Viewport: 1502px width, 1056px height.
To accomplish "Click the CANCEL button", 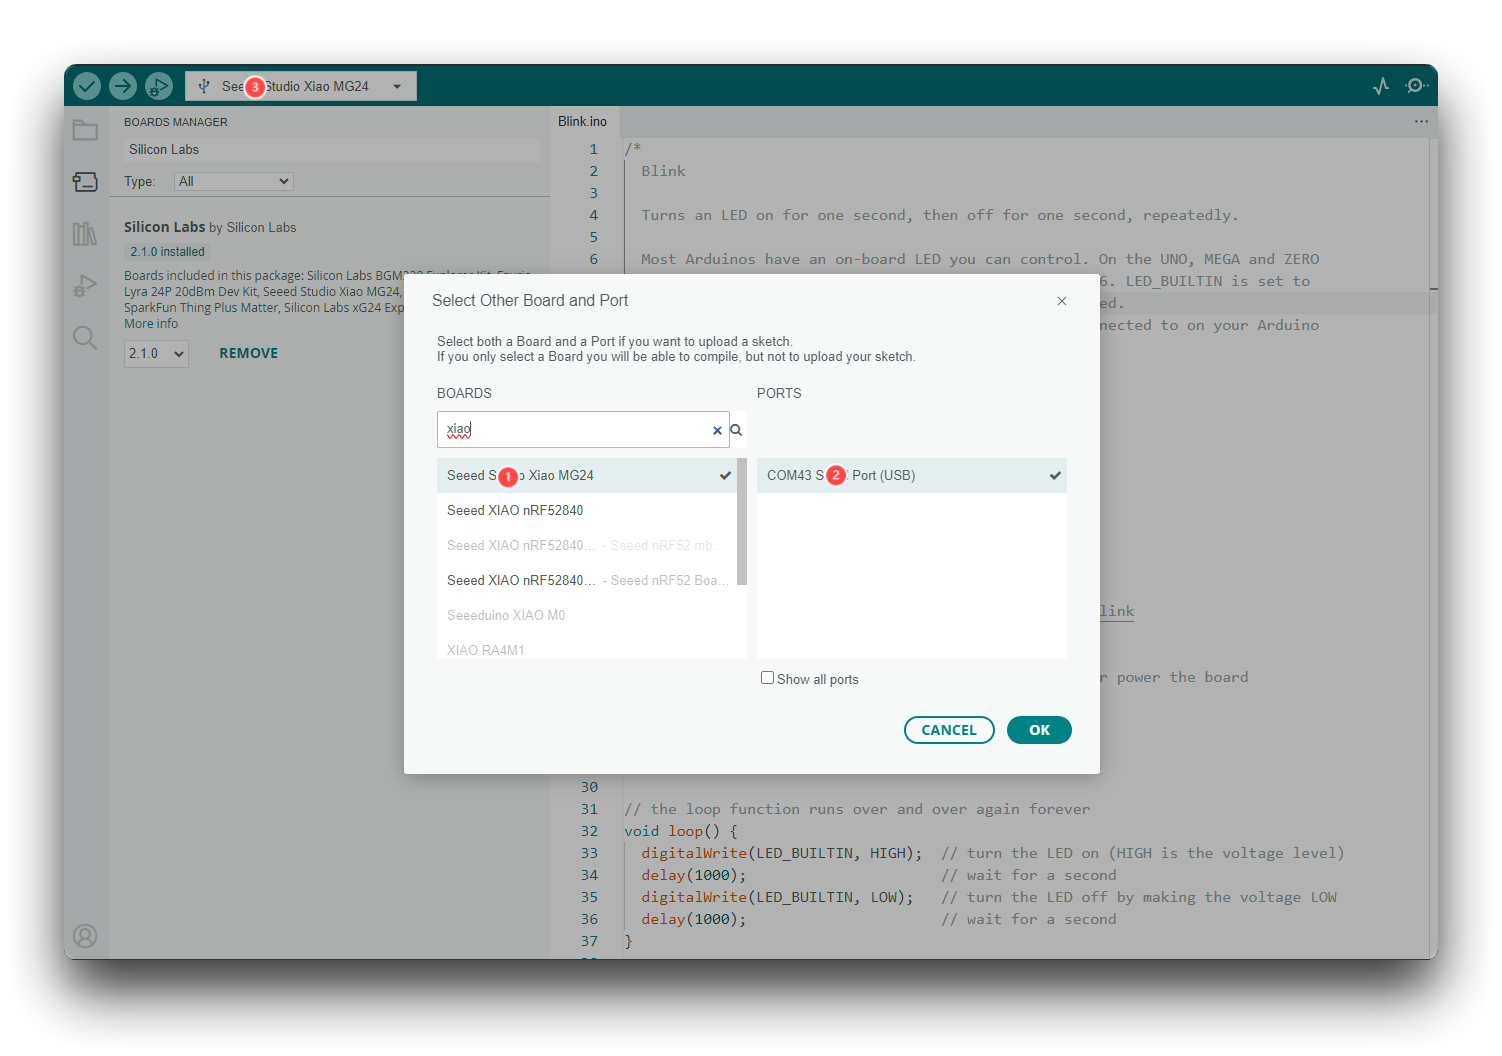I will point(949,730).
